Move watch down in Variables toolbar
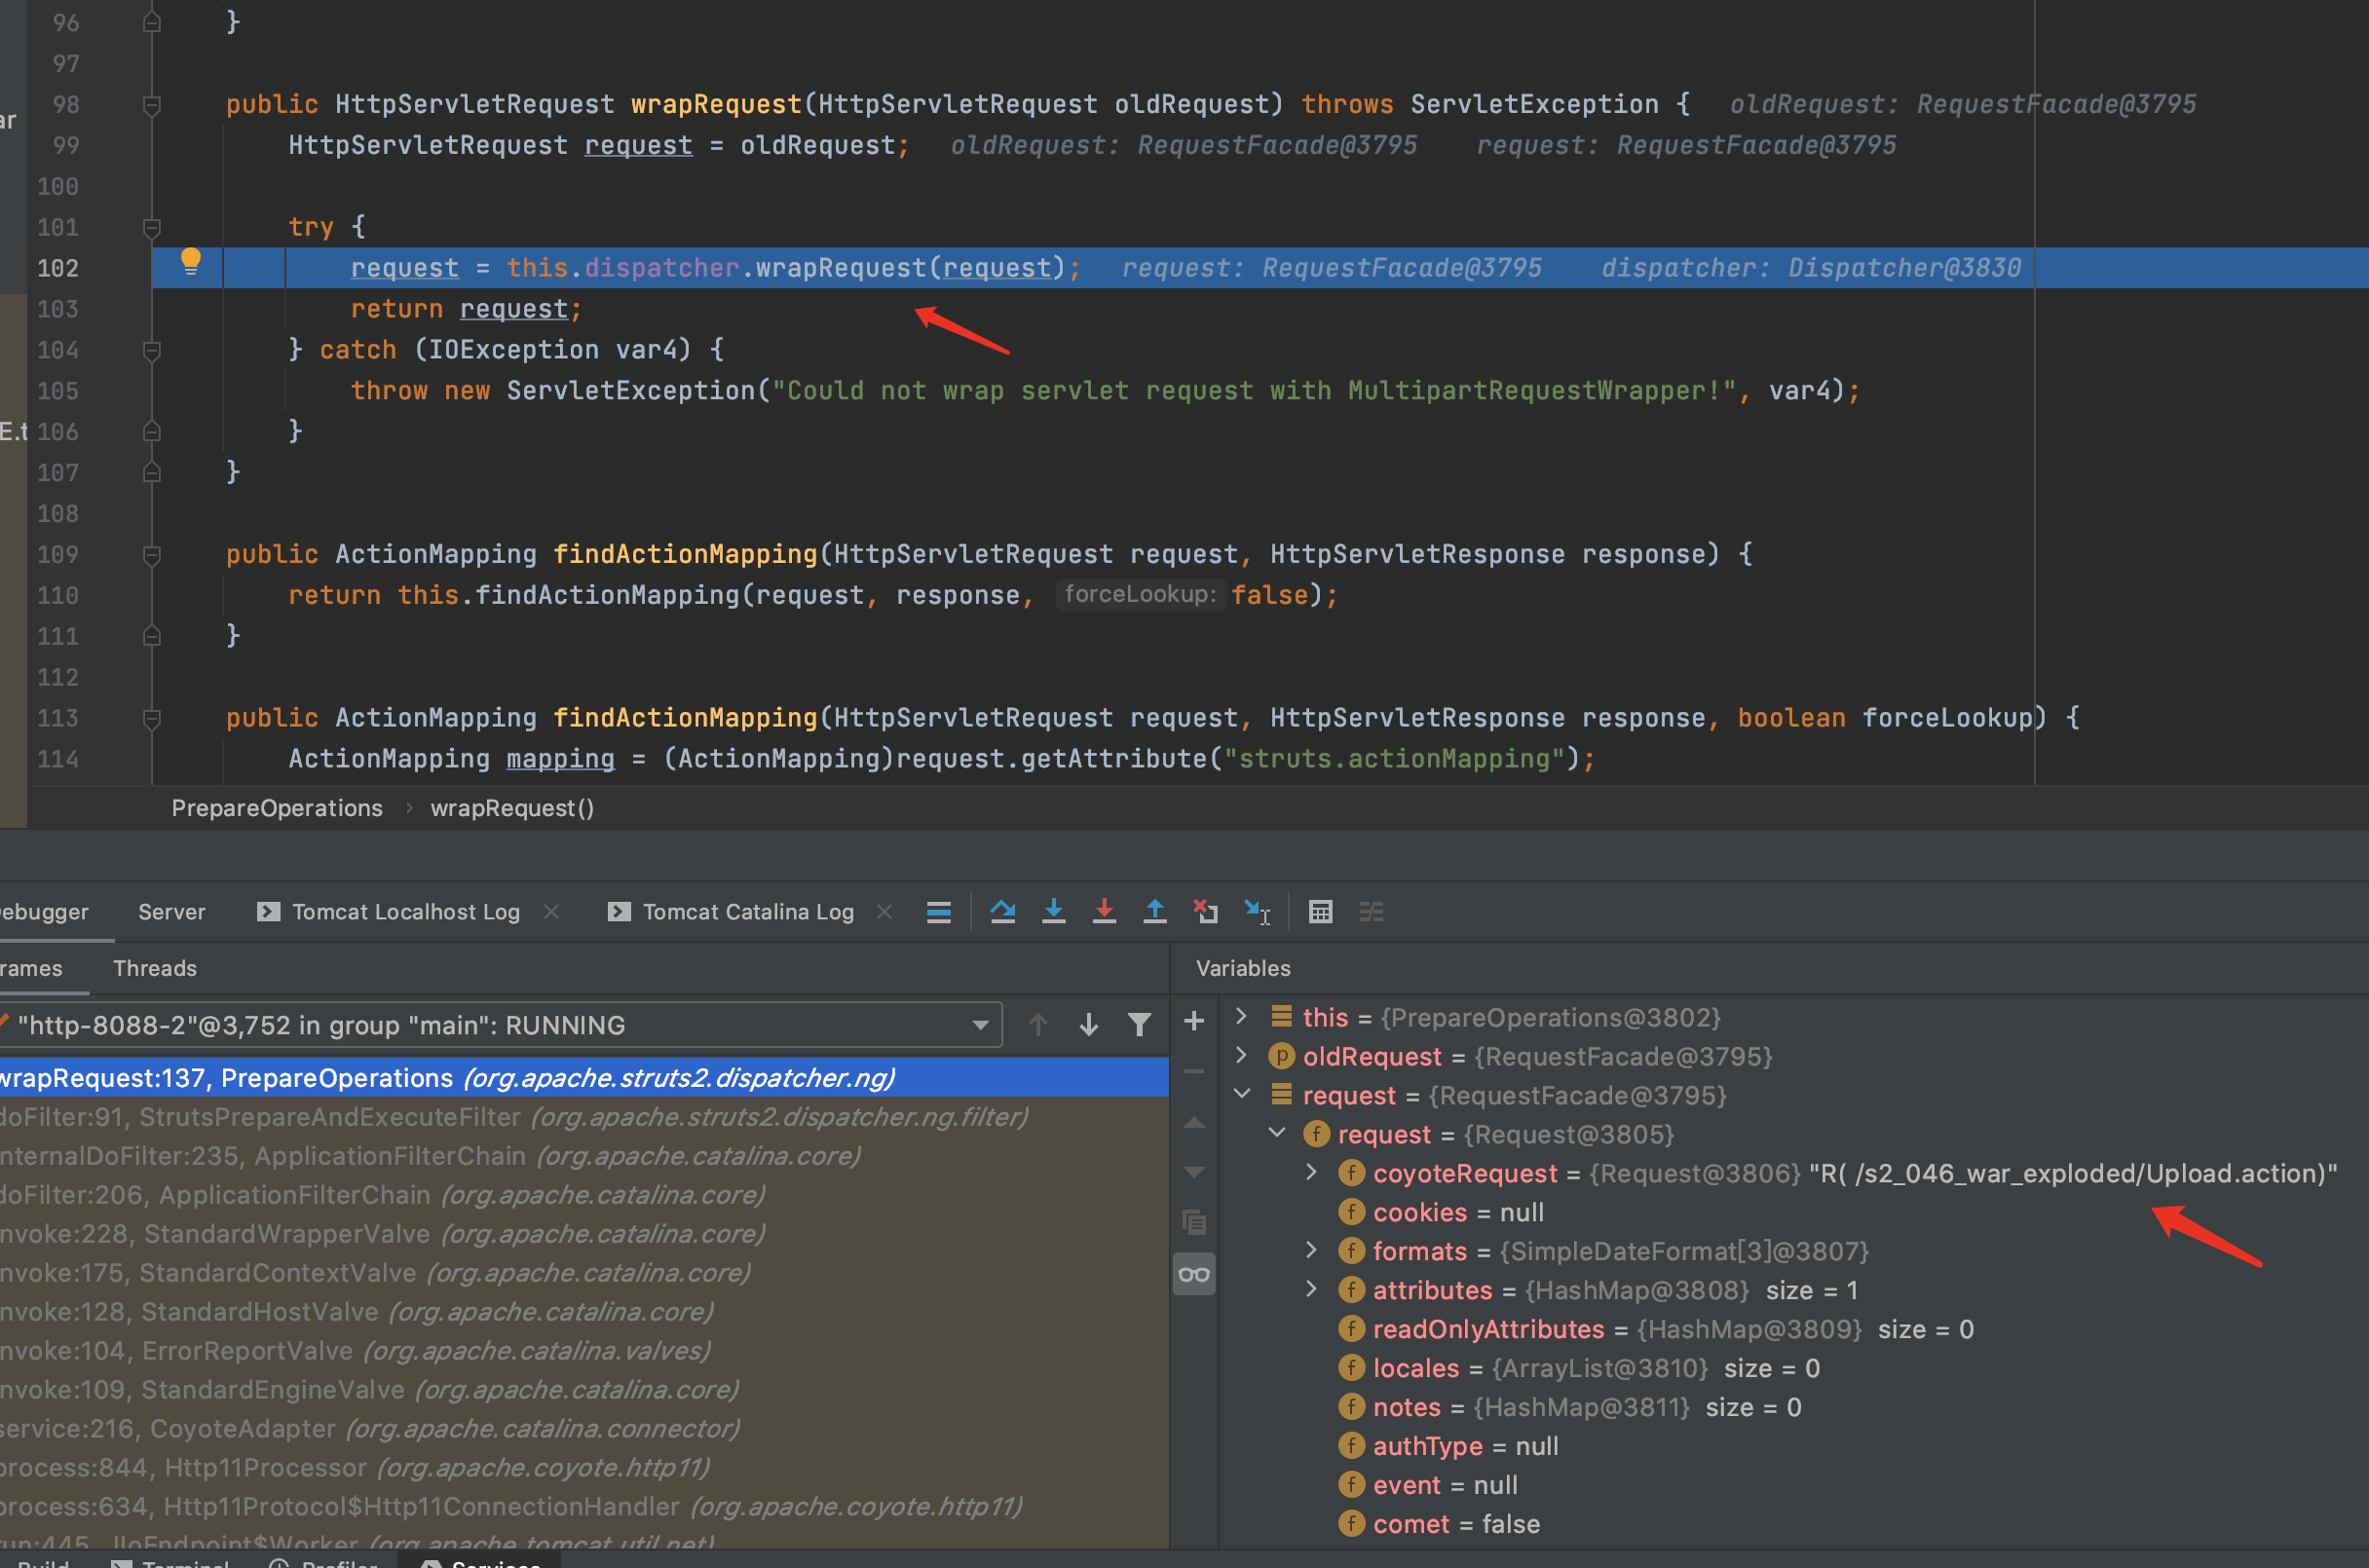The image size is (2369, 1568). [x=1193, y=1172]
